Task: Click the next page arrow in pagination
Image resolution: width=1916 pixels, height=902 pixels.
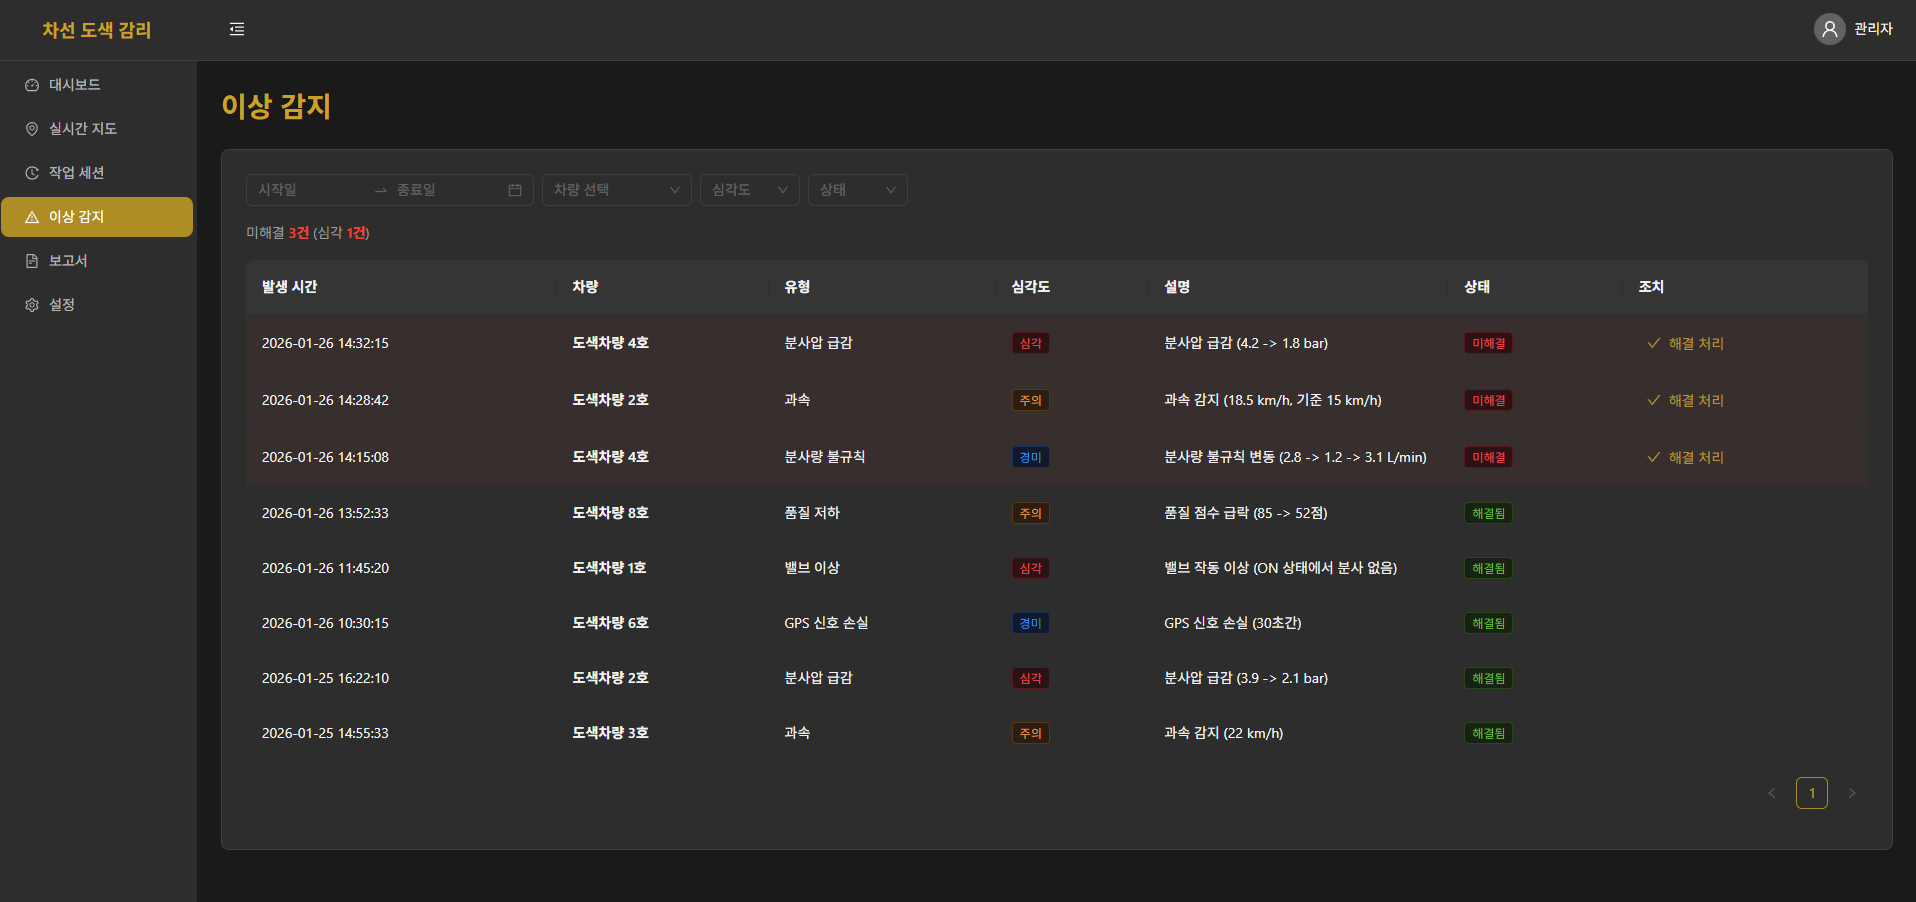Action: pyautogui.click(x=1851, y=793)
